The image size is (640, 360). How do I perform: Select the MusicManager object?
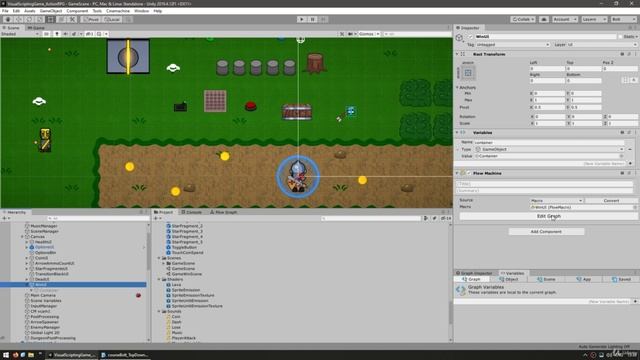44,226
